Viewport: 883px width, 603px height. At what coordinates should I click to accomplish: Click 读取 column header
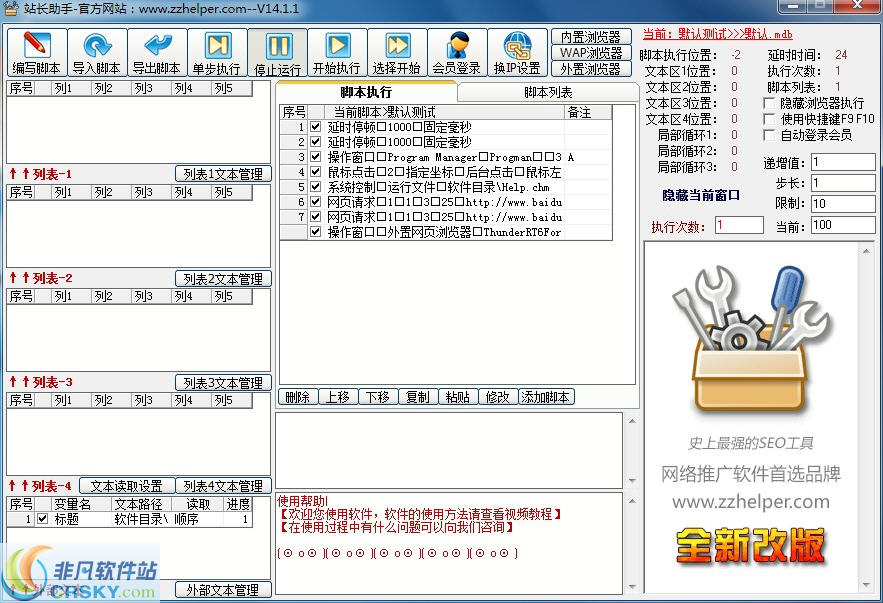[x=198, y=504]
